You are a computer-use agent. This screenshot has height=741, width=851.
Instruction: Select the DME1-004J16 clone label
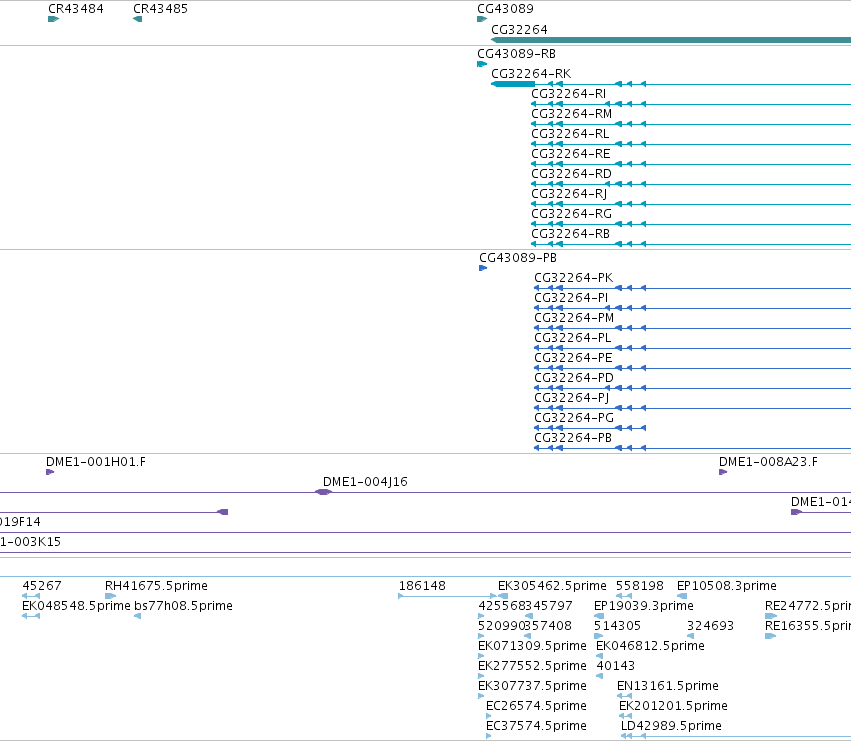(365, 482)
